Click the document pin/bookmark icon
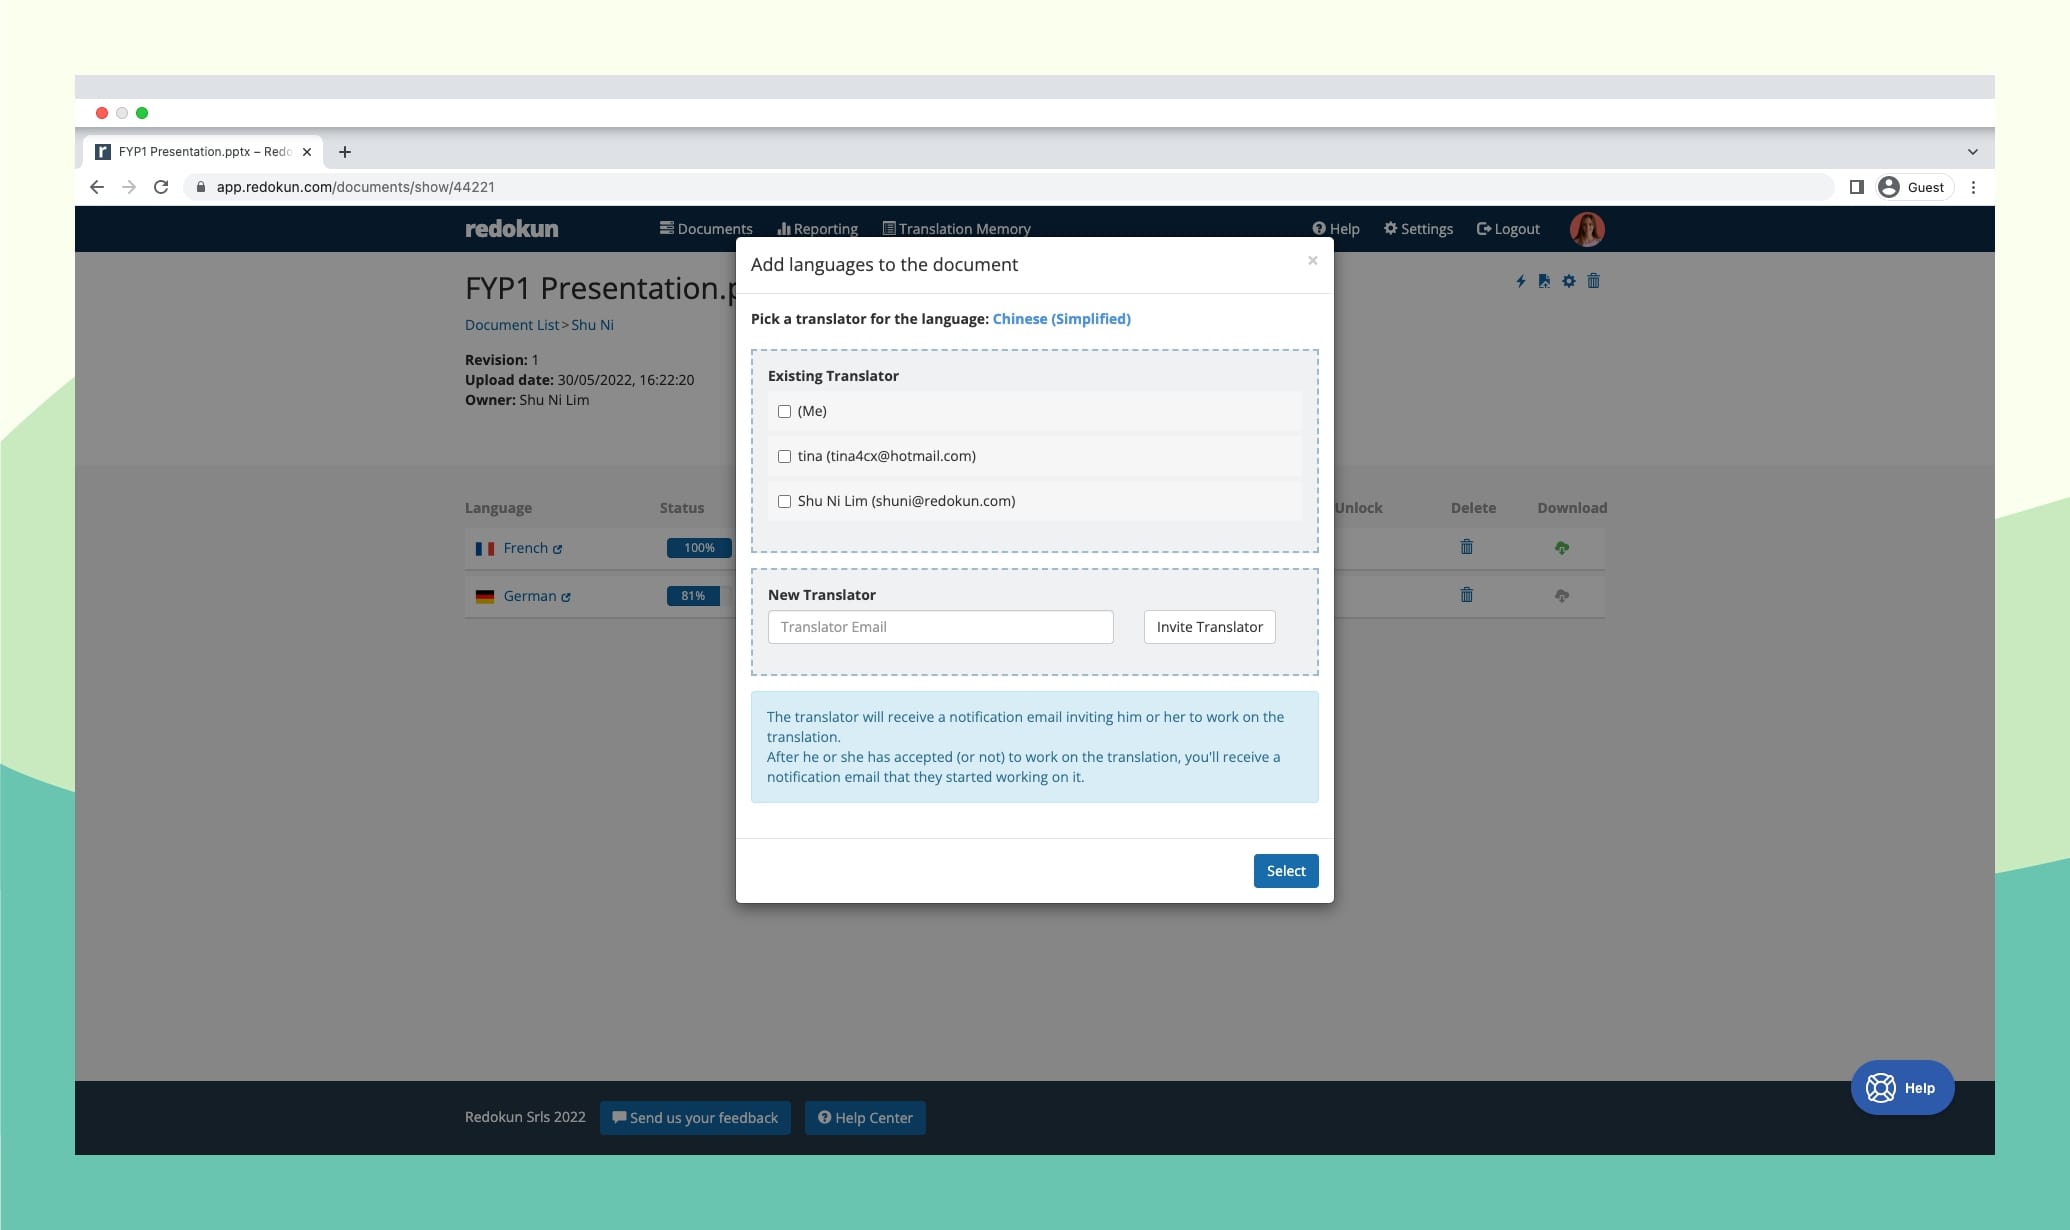The image size is (2070, 1230). click(x=1544, y=280)
